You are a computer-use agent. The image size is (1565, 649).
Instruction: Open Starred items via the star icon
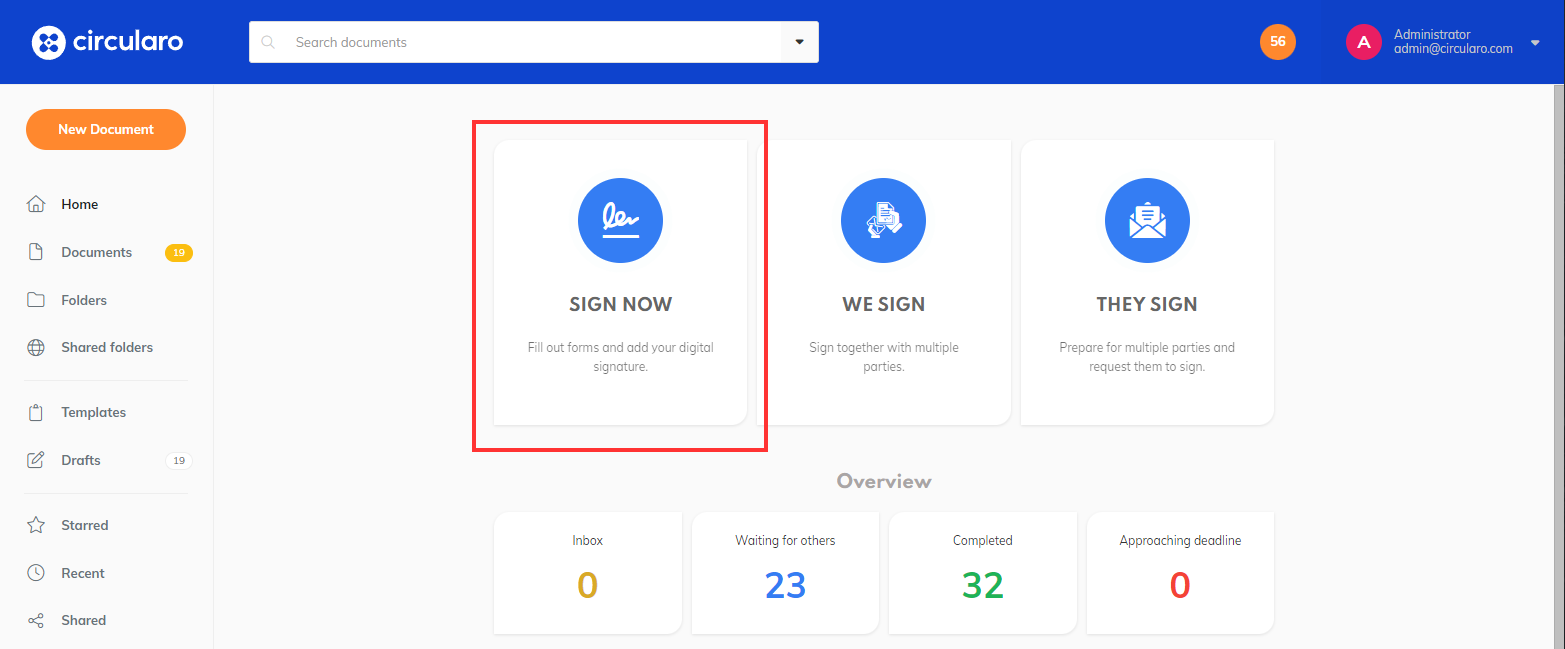click(36, 524)
